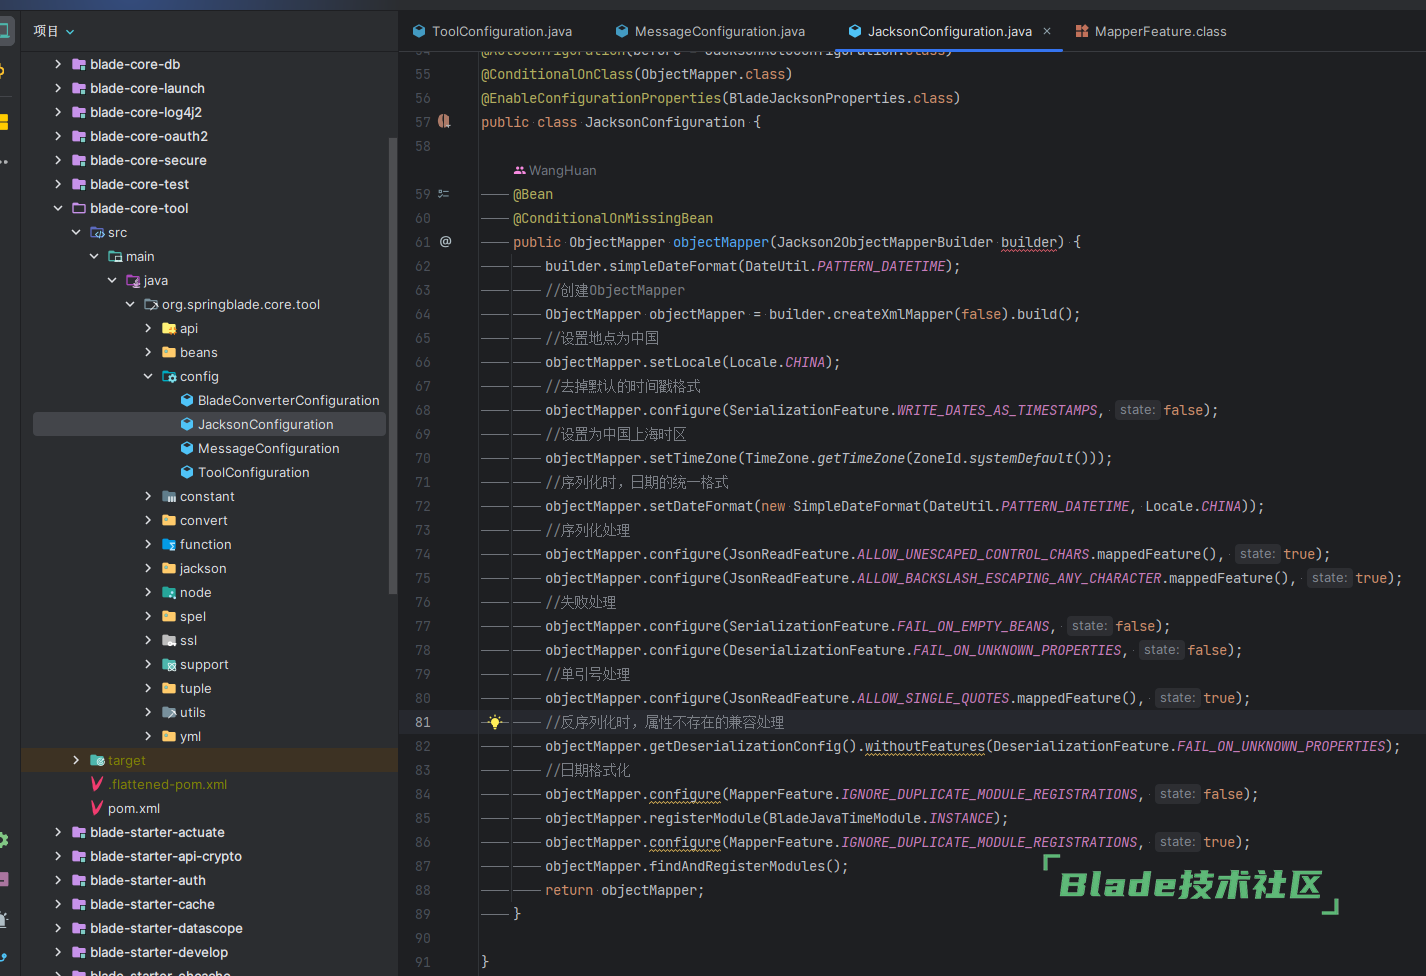The width and height of the screenshot is (1426, 976).
Task: Expand the blade-core-oauth2 module
Action: tap(58, 136)
